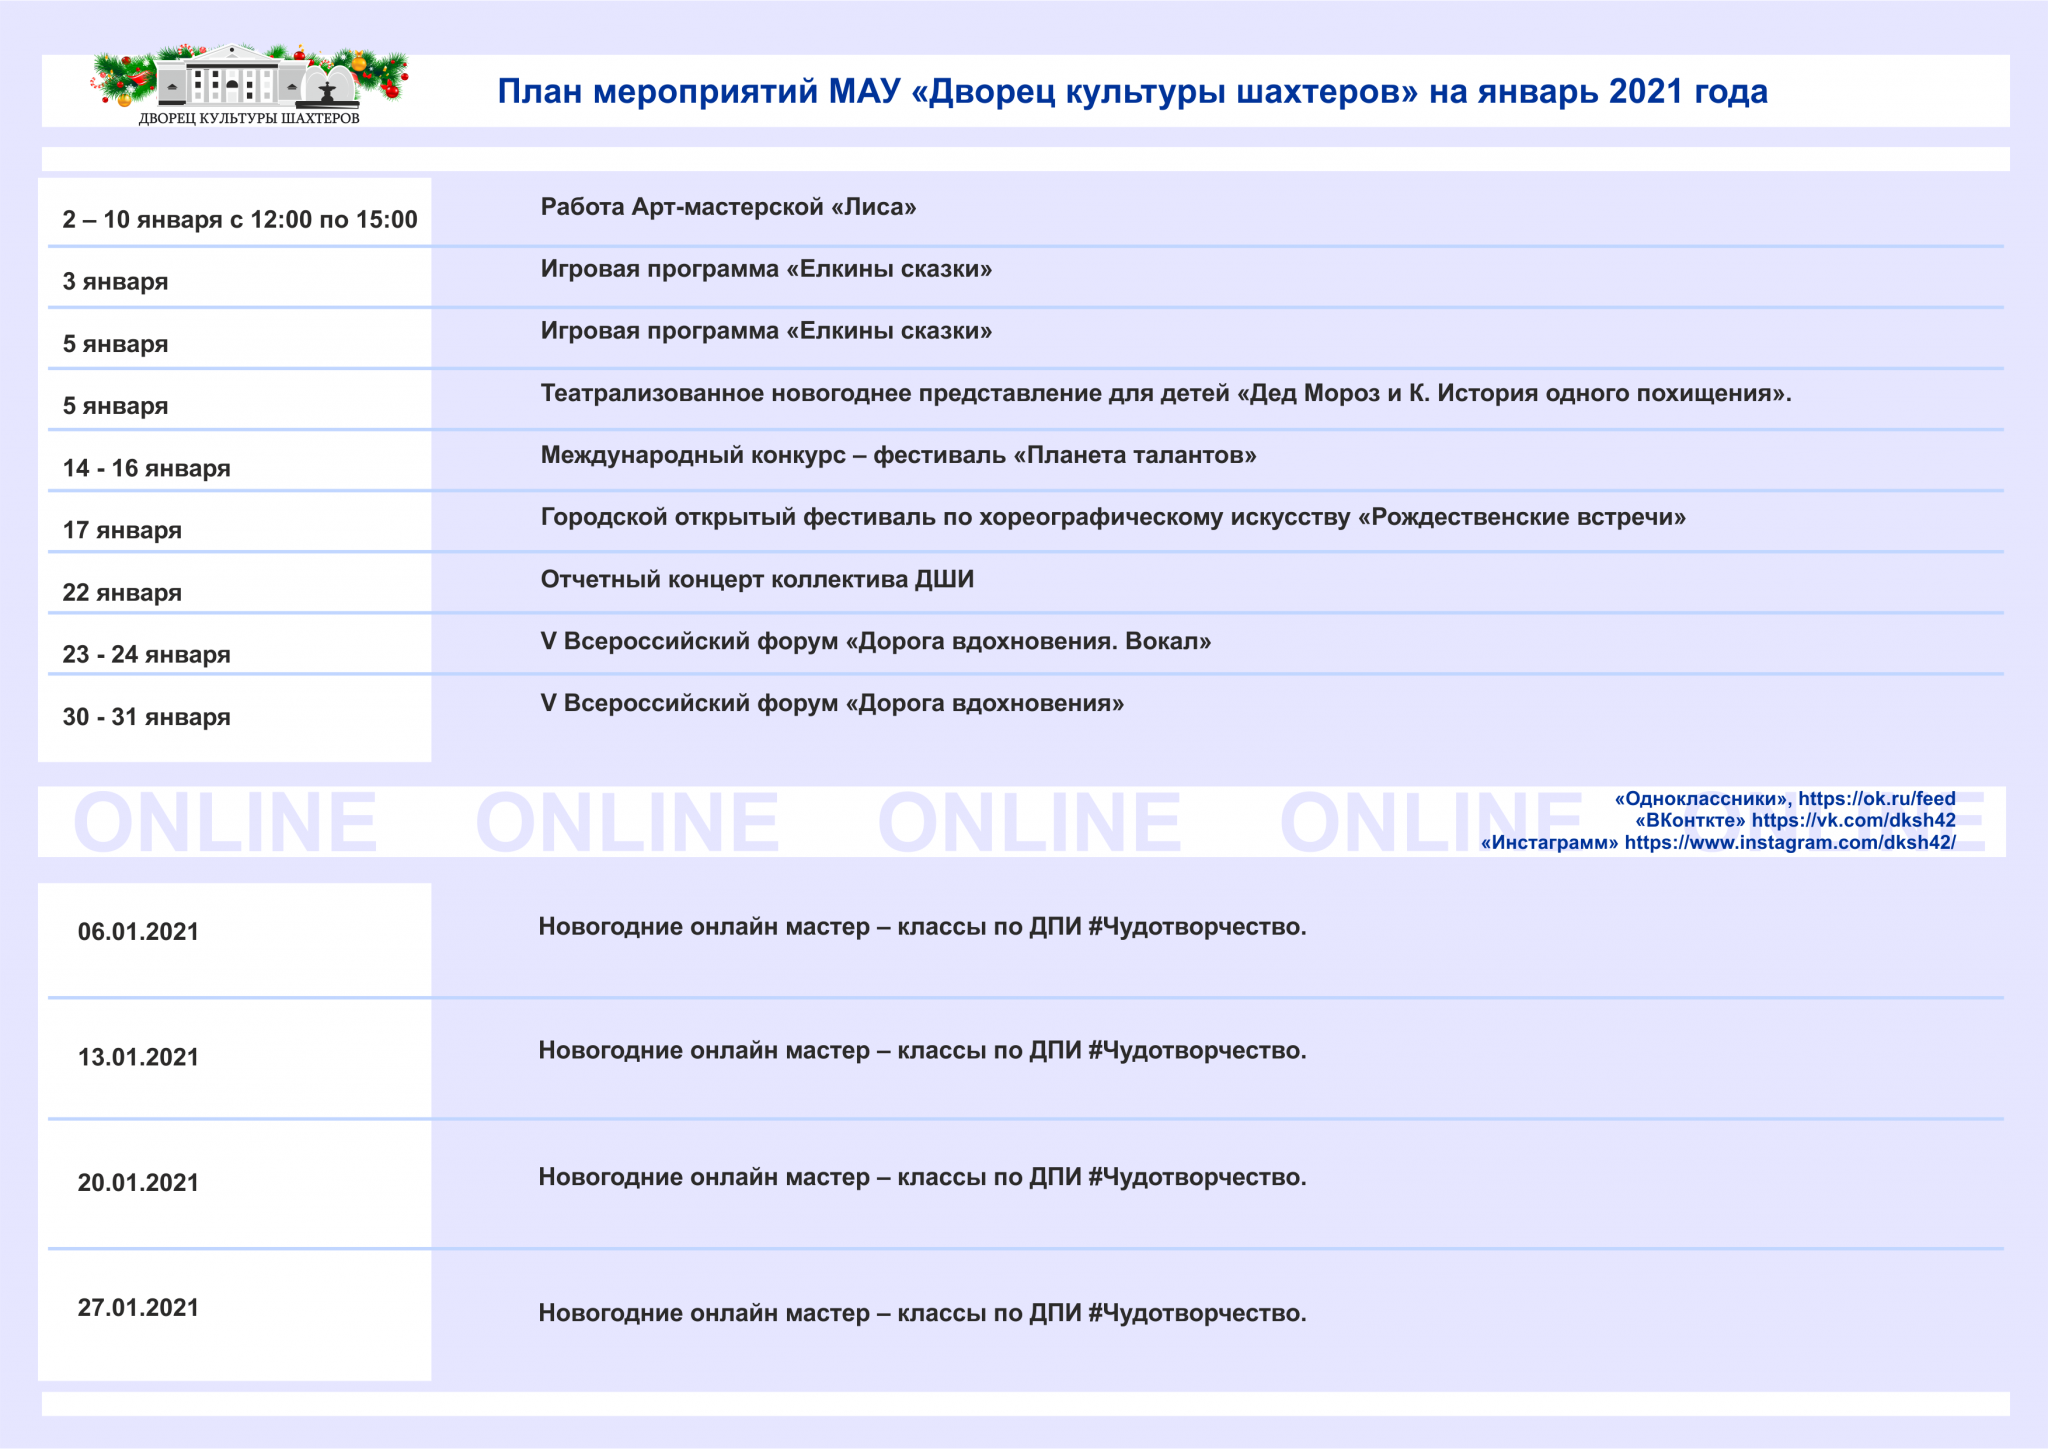Click the Дворец культуры шахтеров logo
Screen dimensions: 2048x1449
[249, 85]
